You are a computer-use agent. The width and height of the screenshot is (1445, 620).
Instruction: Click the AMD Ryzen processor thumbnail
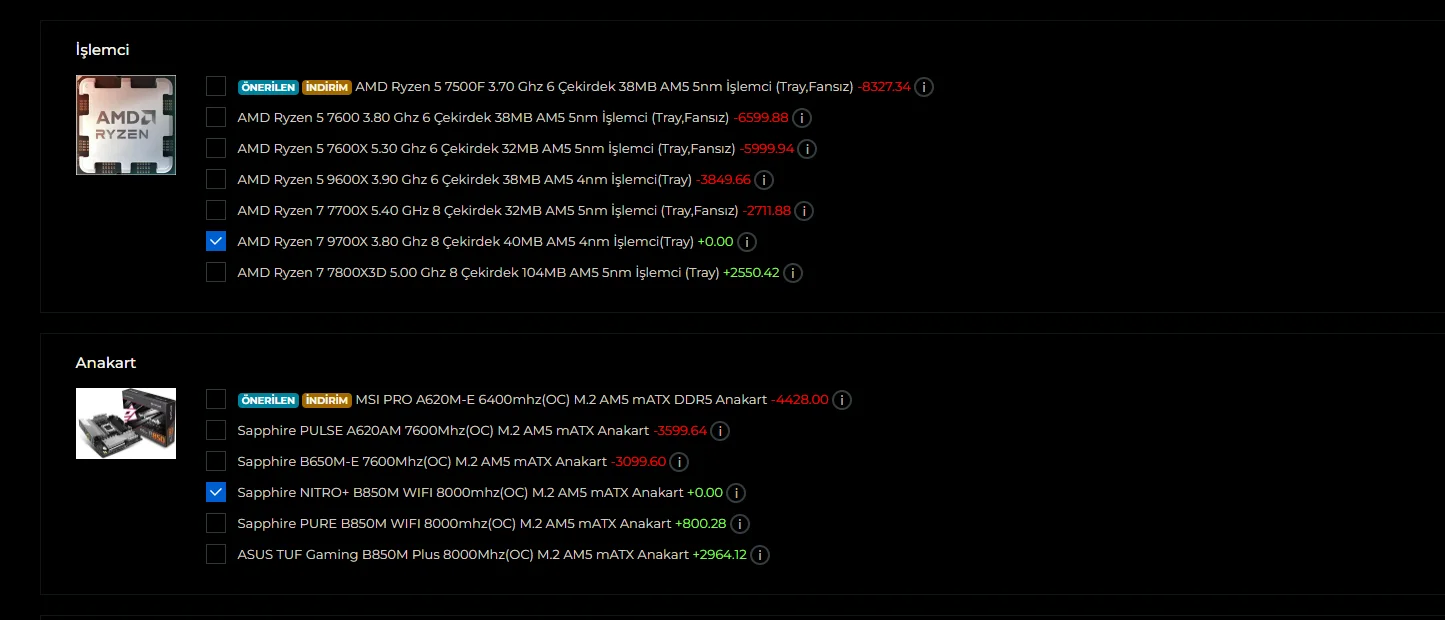pos(126,125)
